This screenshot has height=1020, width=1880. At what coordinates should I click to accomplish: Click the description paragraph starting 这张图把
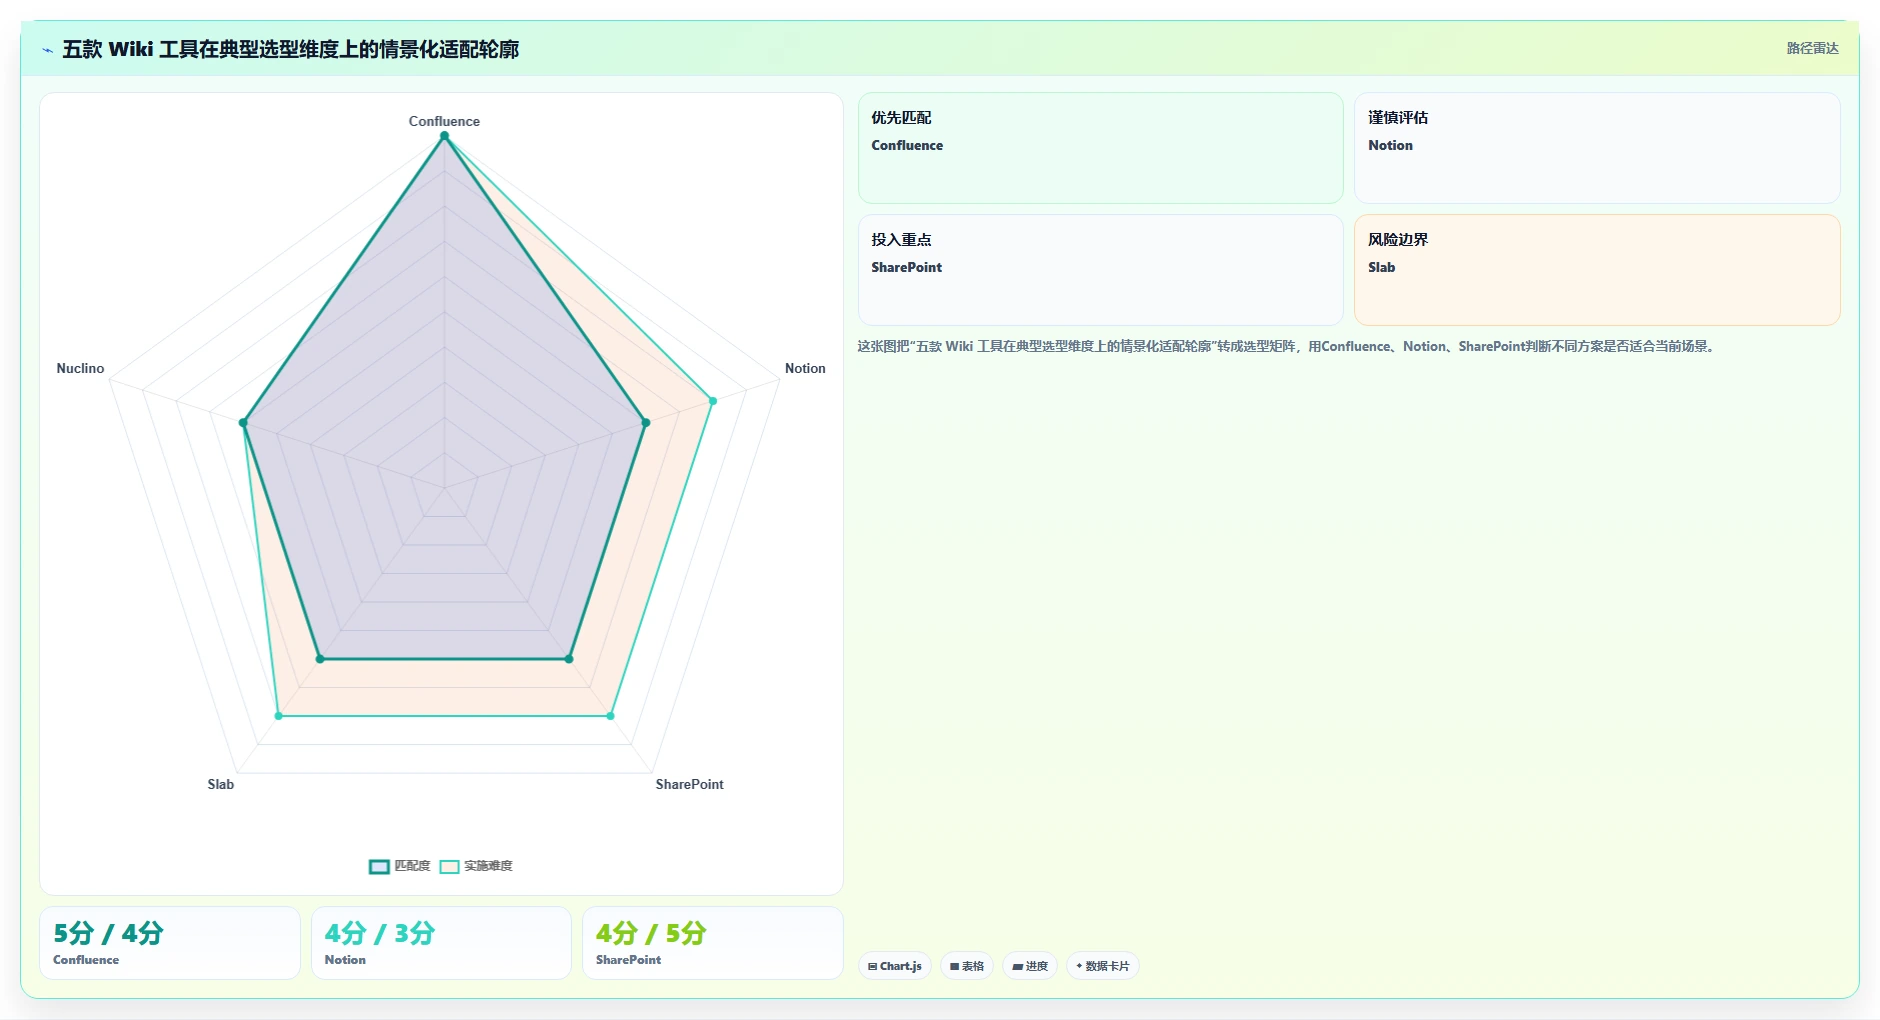[1288, 346]
